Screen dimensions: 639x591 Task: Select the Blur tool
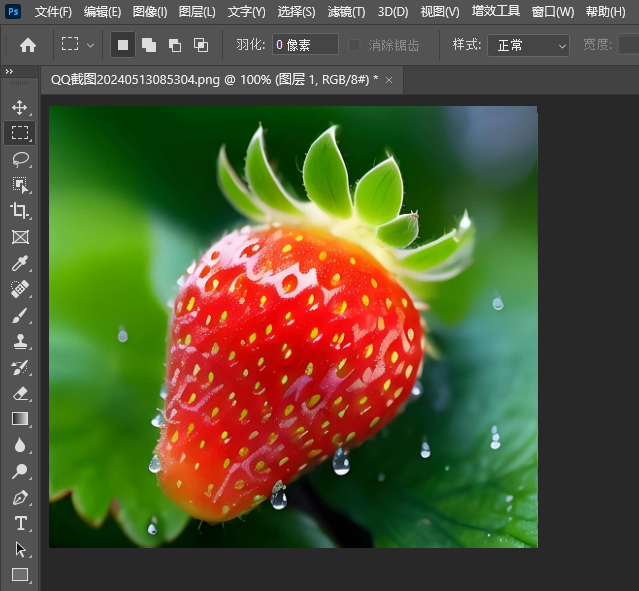20,445
